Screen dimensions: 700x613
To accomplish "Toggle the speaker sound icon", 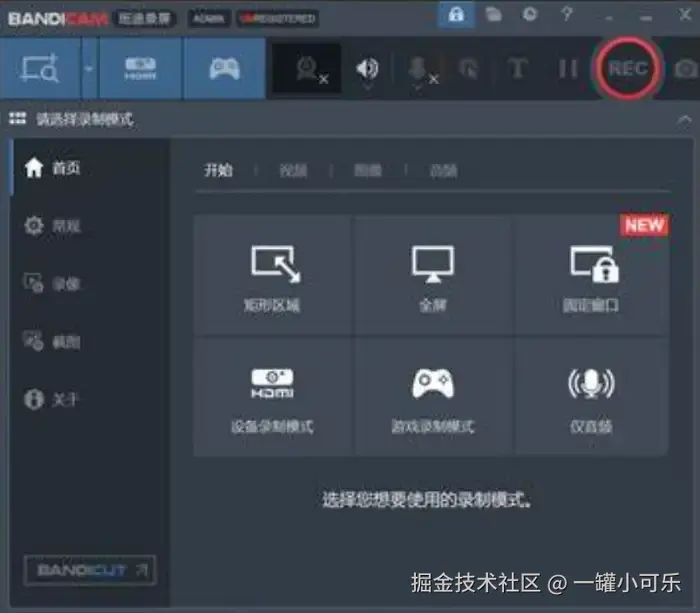I will 367,69.
